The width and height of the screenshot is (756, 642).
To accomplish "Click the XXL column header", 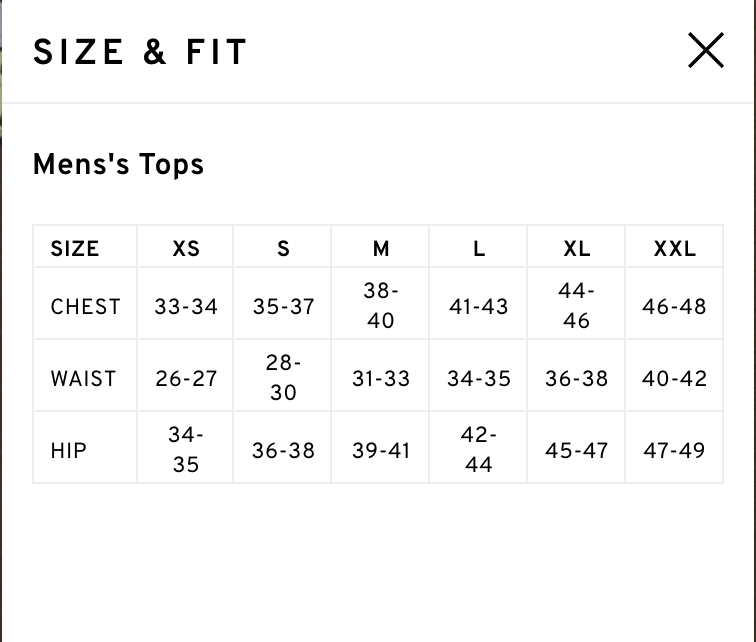I will (675, 249).
